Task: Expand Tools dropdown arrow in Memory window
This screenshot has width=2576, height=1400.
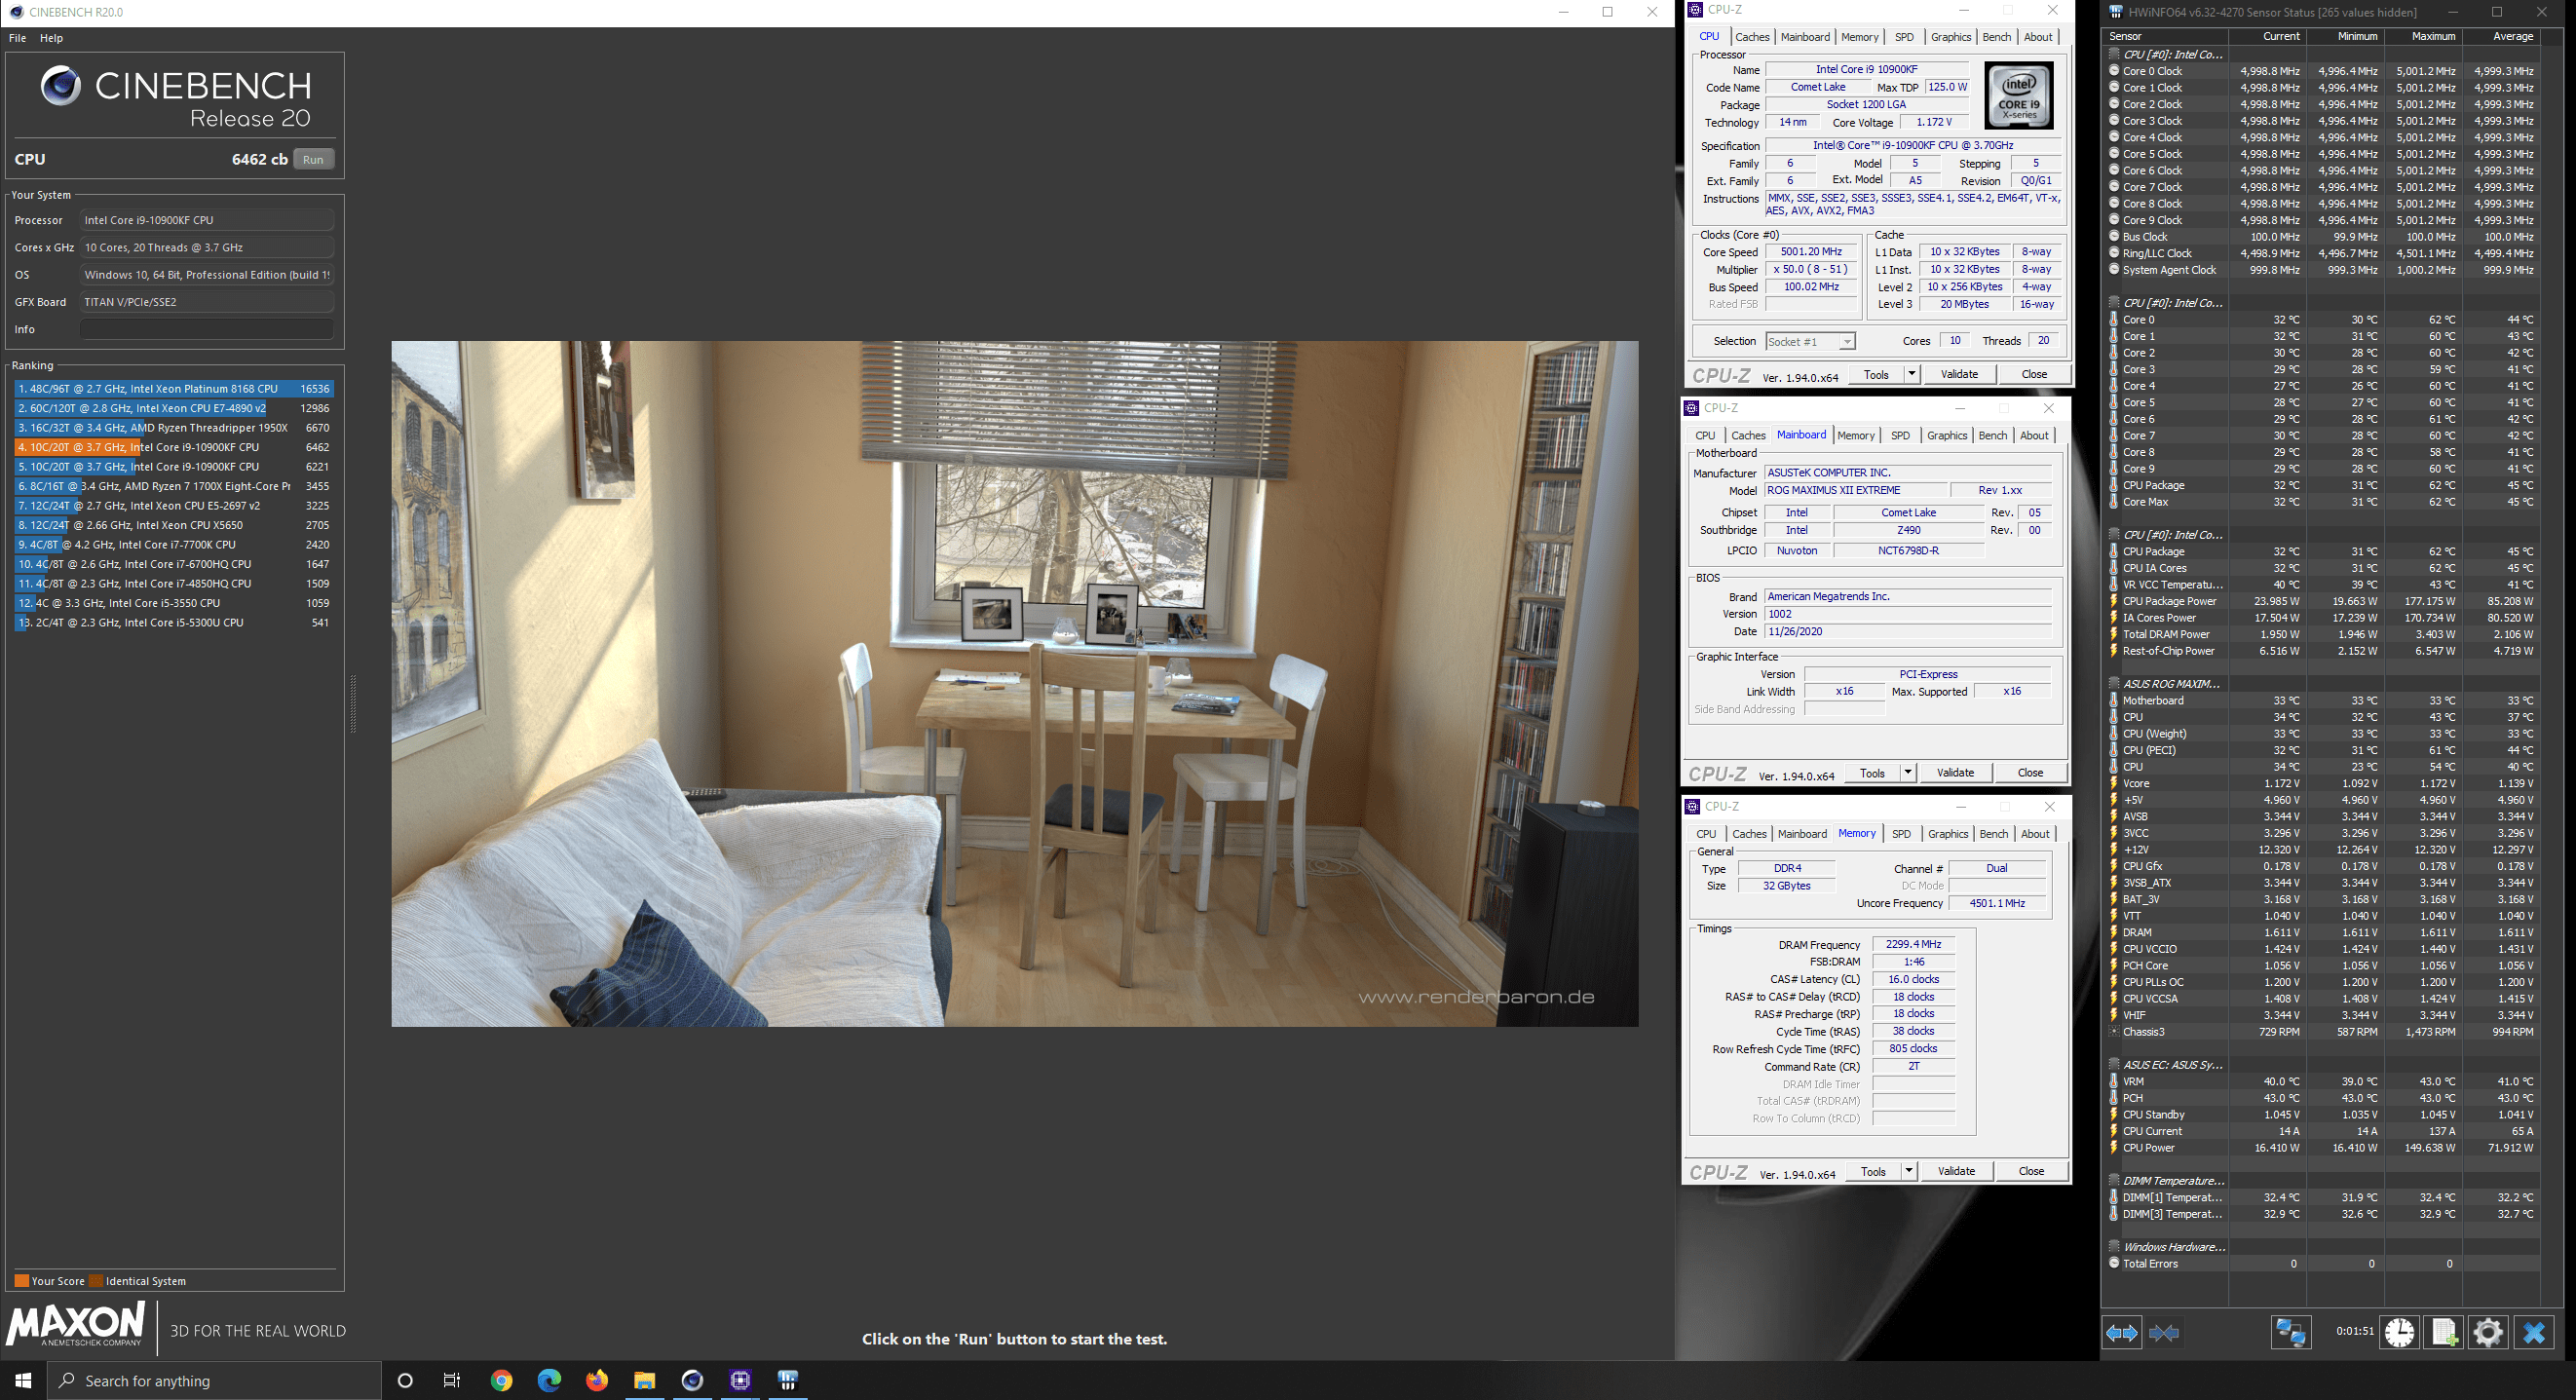Action: coord(1908,1171)
